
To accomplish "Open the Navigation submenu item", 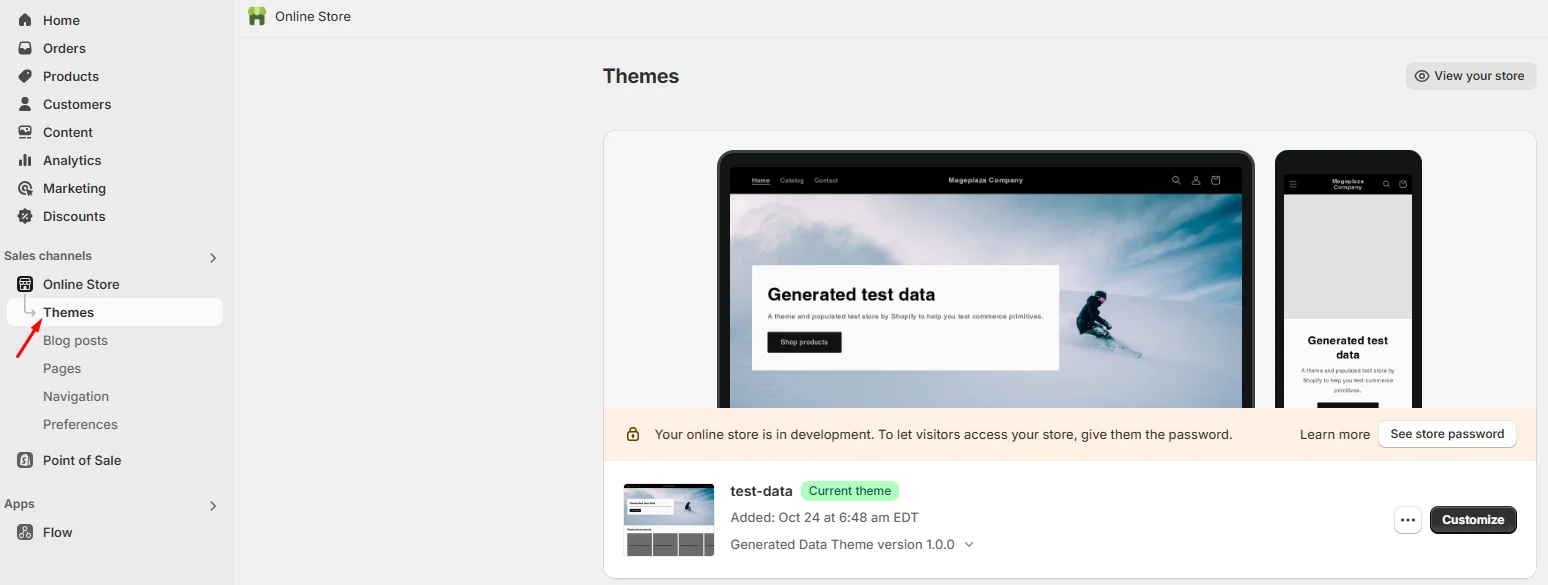I will 76,396.
